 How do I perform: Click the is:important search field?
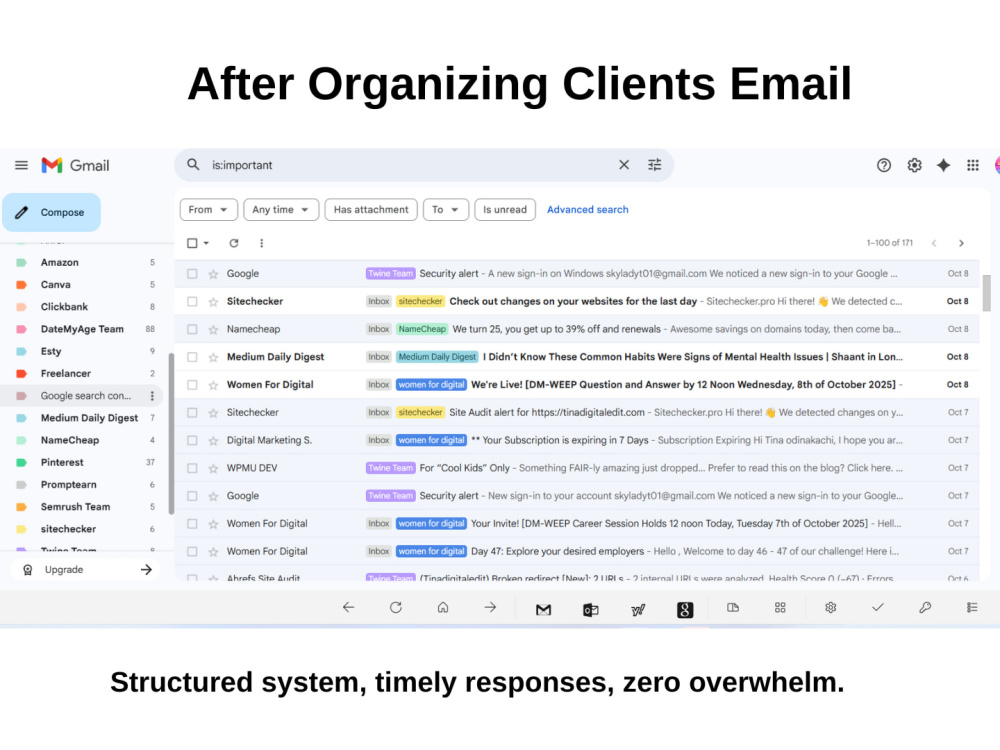[x=408, y=165]
